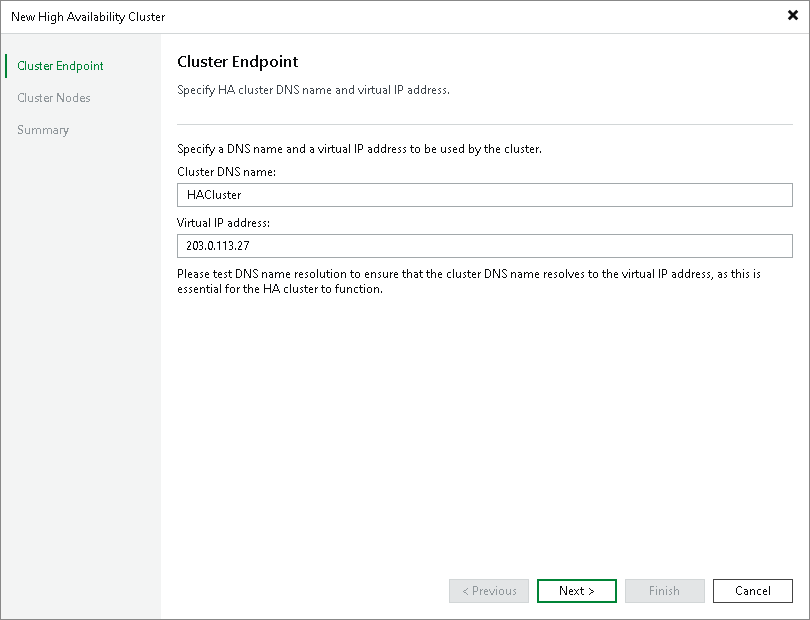Click the Cancel button
The height and width of the screenshot is (620, 810).
coord(752,590)
